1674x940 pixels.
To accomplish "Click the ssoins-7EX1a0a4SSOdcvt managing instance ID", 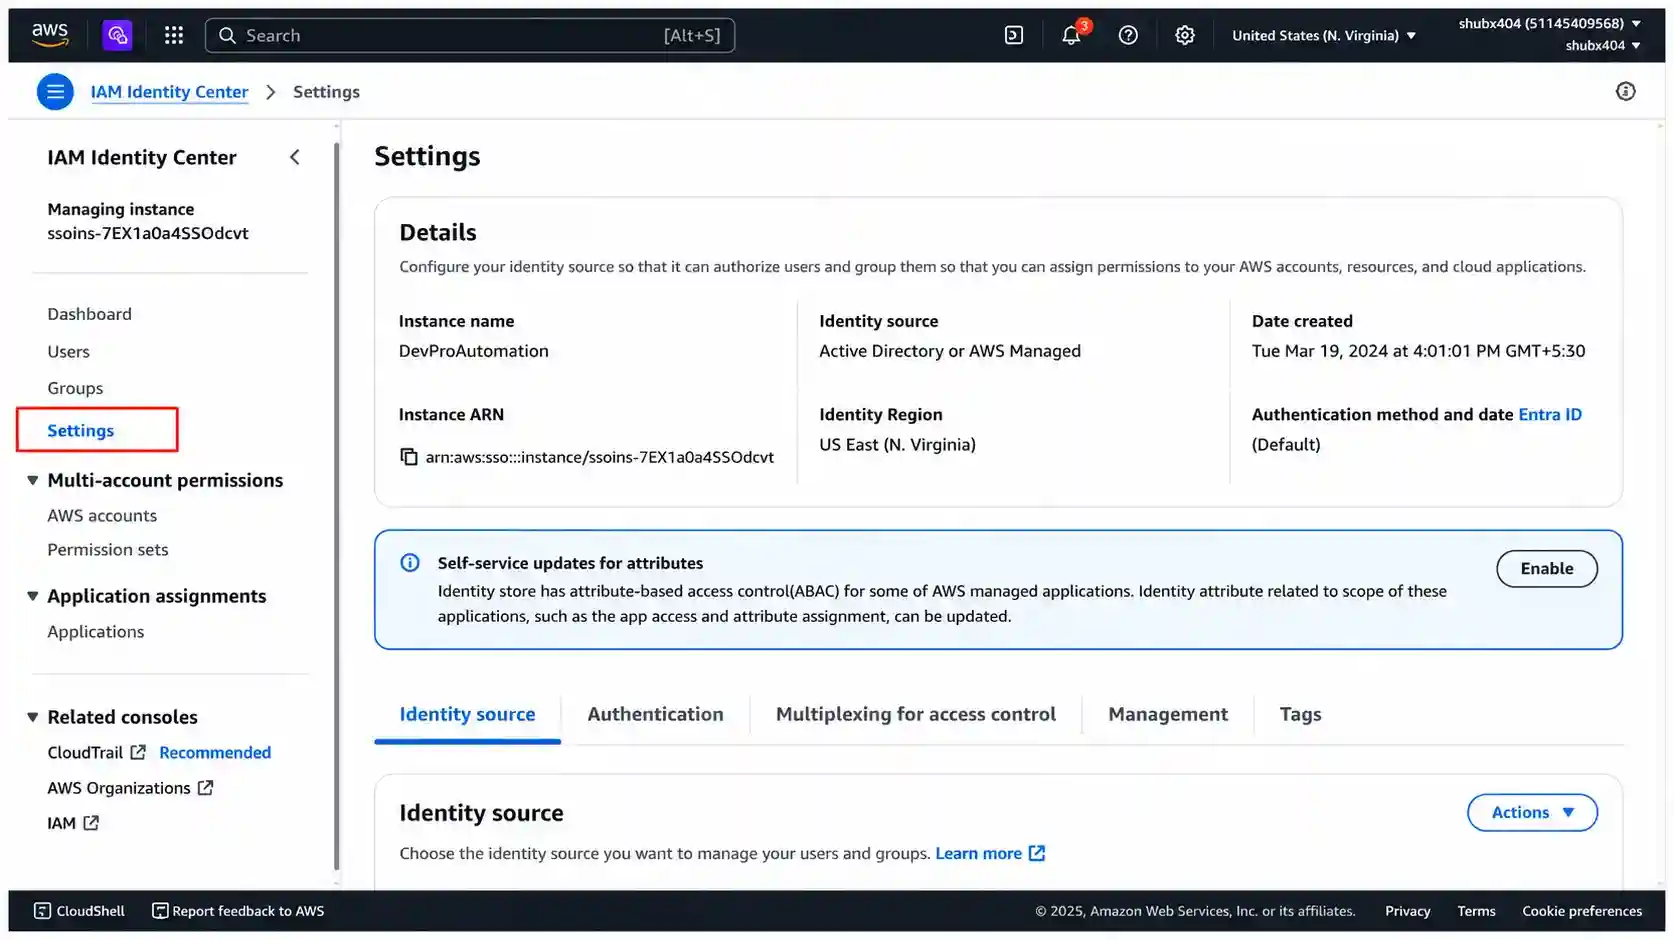I will (148, 233).
